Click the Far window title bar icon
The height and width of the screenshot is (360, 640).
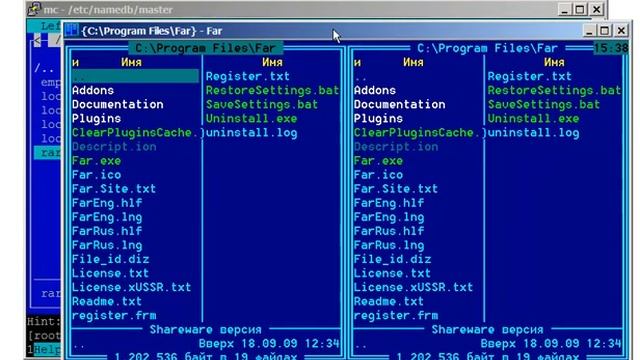[x=72, y=30]
